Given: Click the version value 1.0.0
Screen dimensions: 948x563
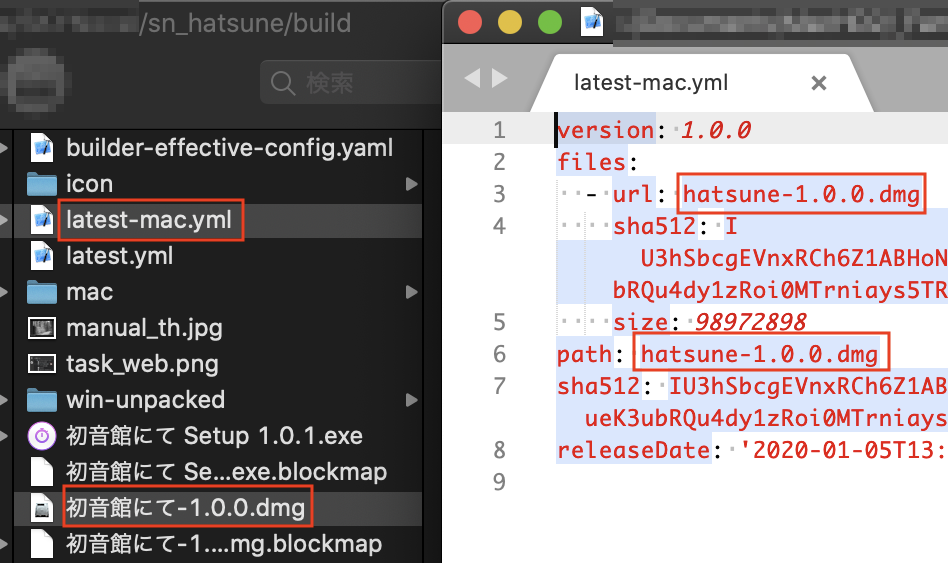Looking at the screenshot, I should (x=716, y=130).
